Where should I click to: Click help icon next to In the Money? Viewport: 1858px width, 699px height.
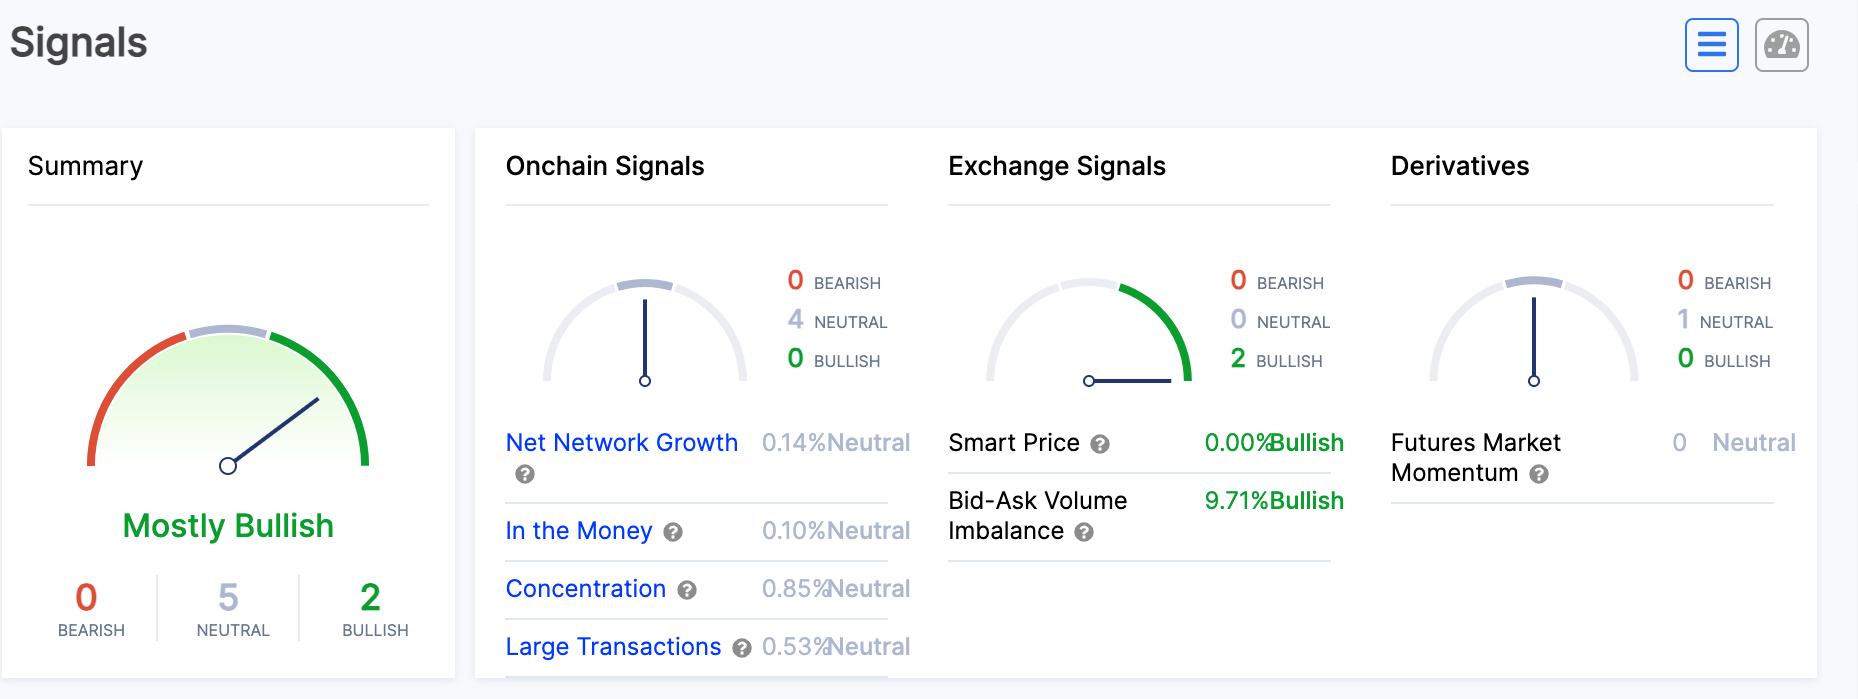pos(673,532)
